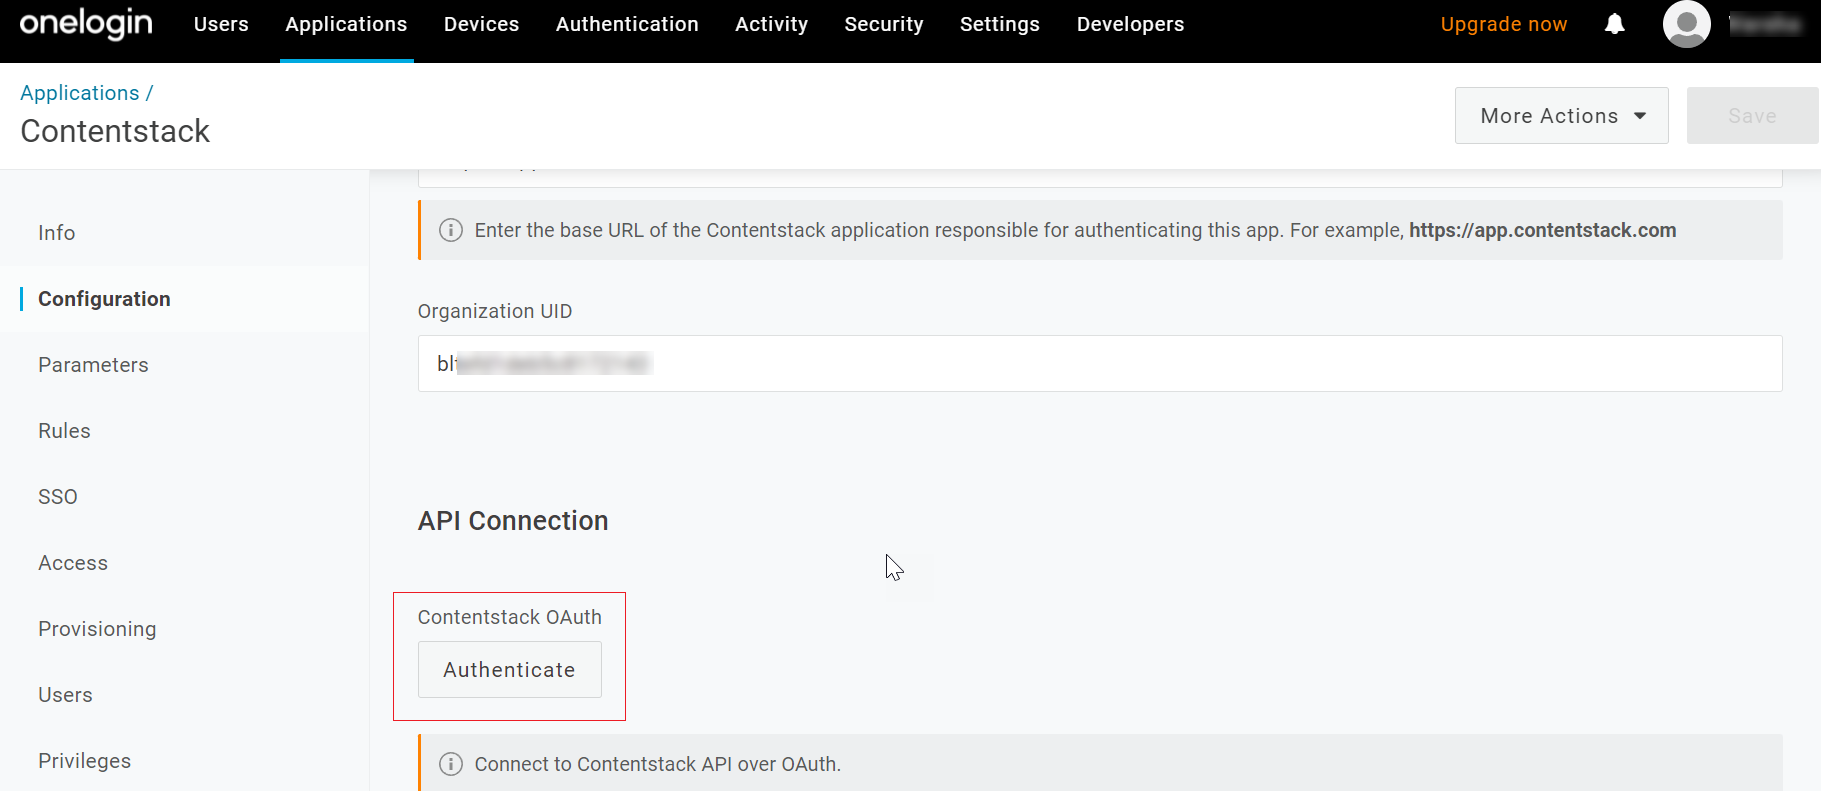Click 'Connect to Contentstack API over OAuth' text
The width and height of the screenshot is (1821, 791).
[657, 764]
